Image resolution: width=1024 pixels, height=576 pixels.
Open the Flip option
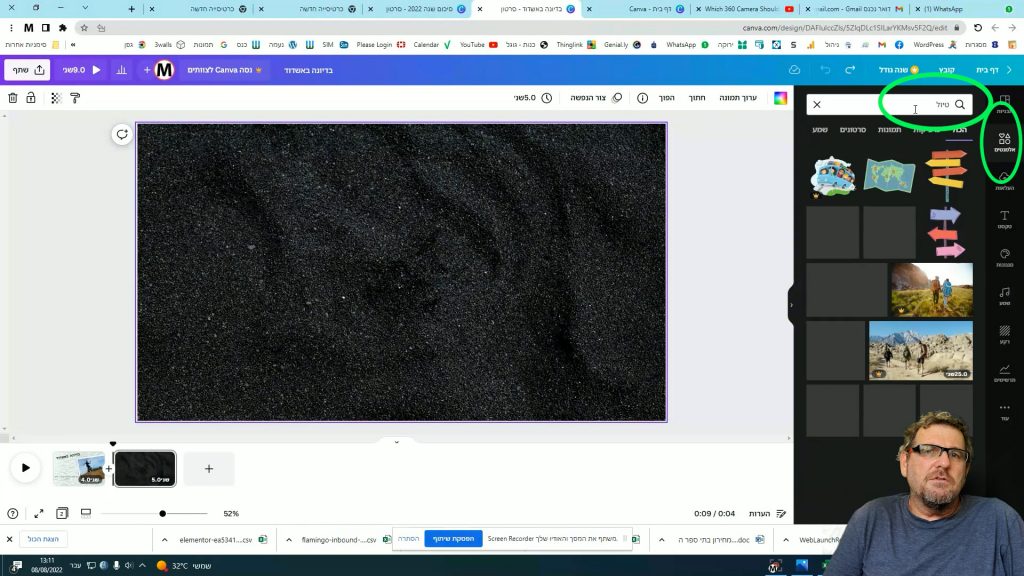(667, 98)
